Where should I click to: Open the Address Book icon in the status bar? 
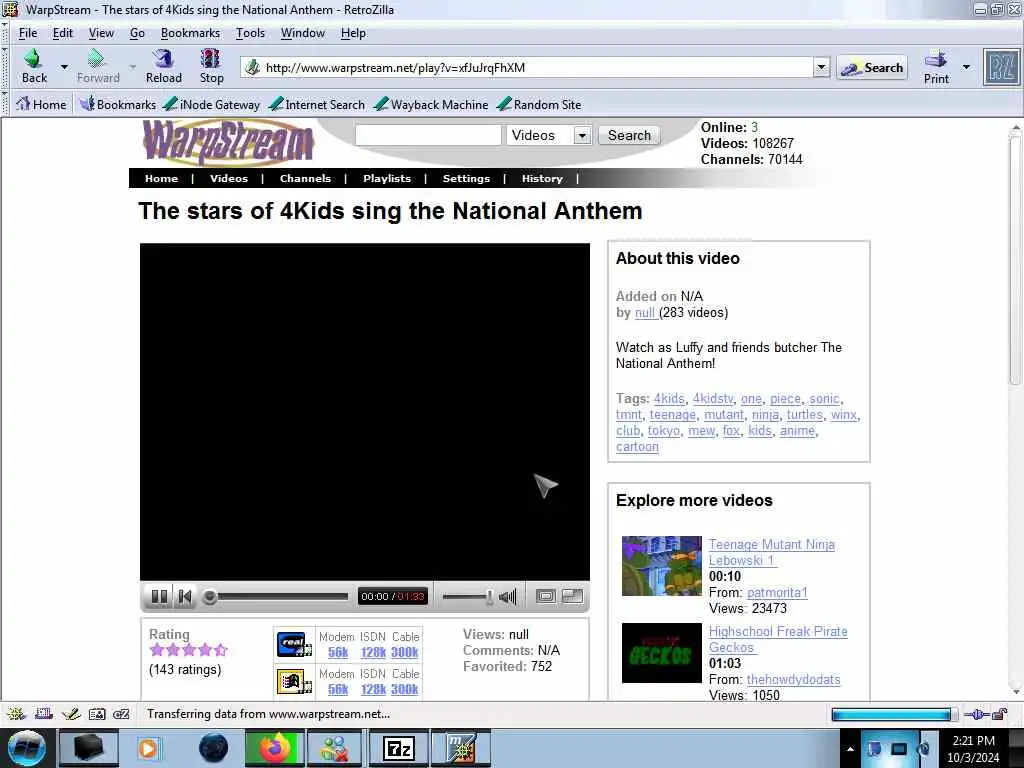point(97,714)
